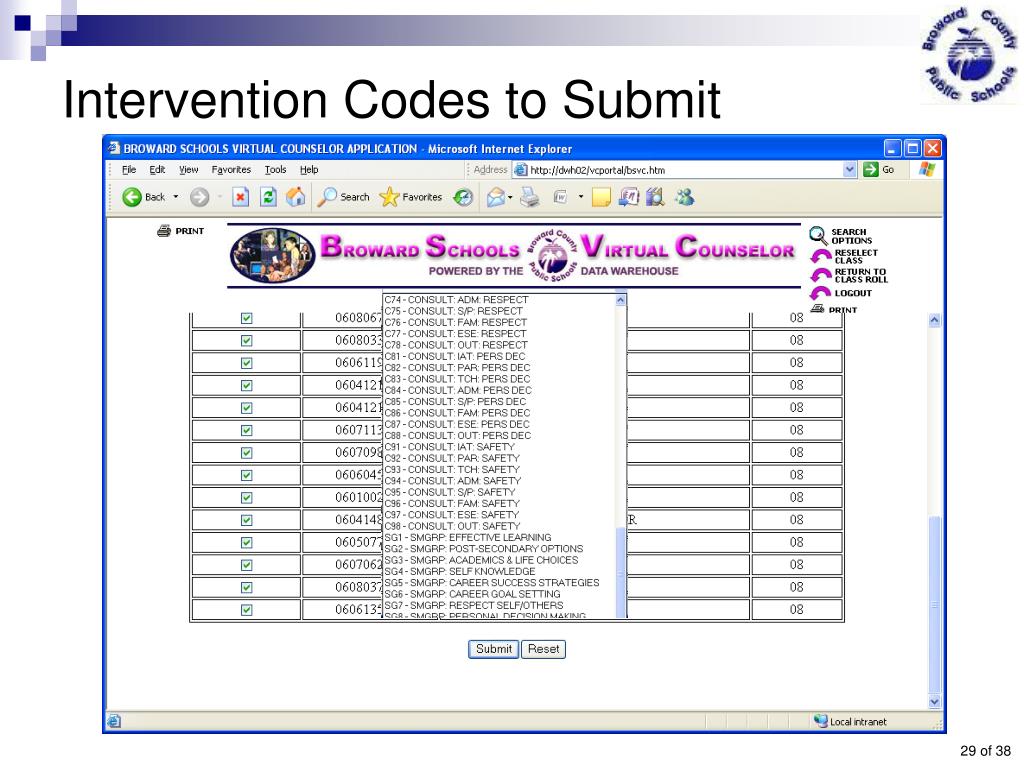The height and width of the screenshot is (768, 1024).
Task: Open the Help menu
Action: pyautogui.click(x=309, y=170)
